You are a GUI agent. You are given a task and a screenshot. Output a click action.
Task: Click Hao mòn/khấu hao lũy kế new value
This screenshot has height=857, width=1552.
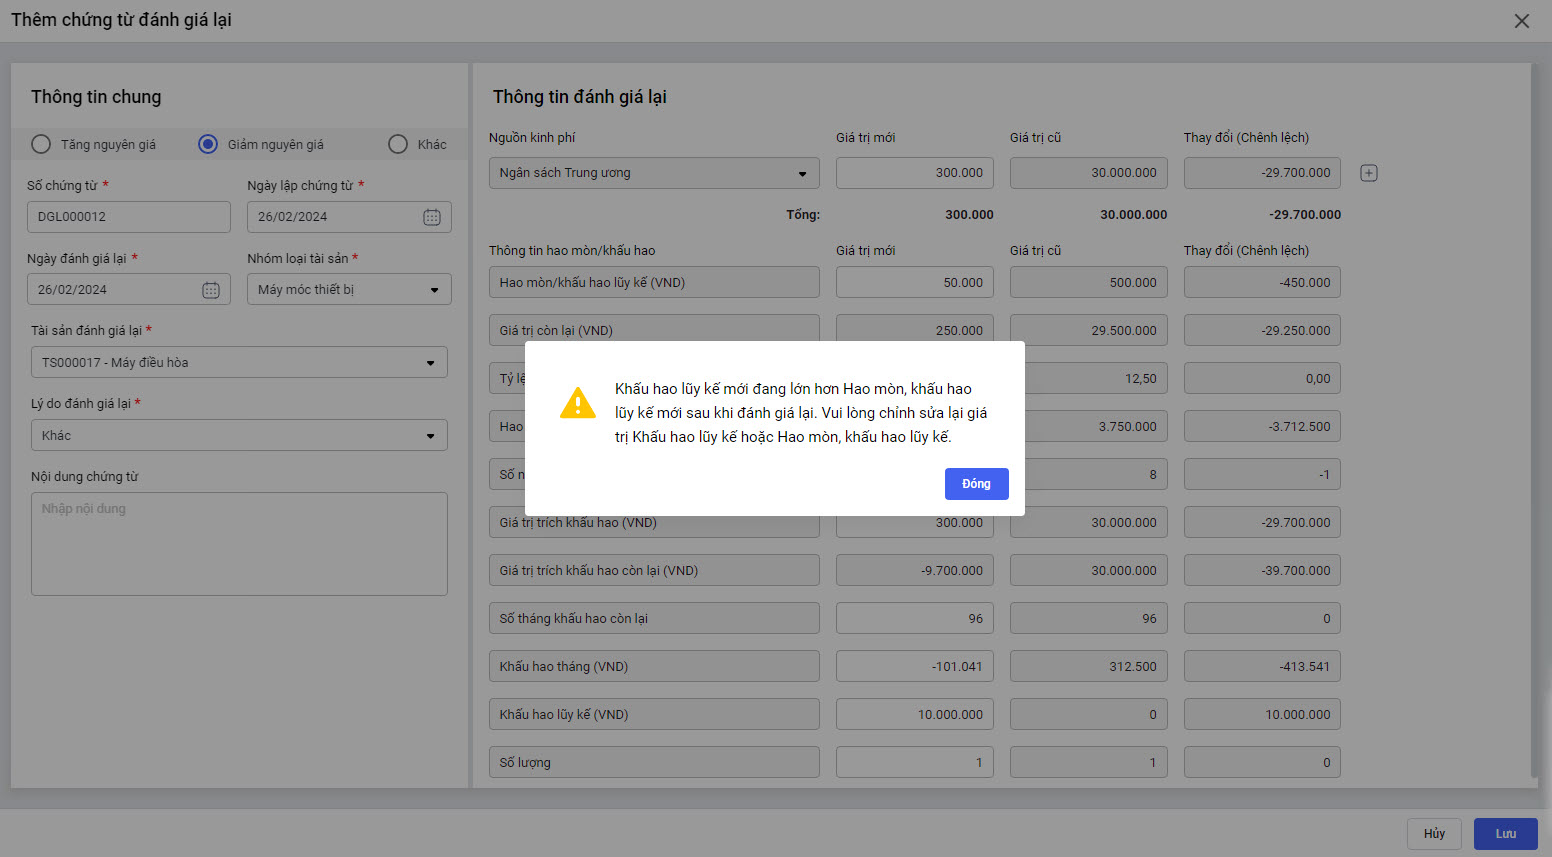(914, 283)
